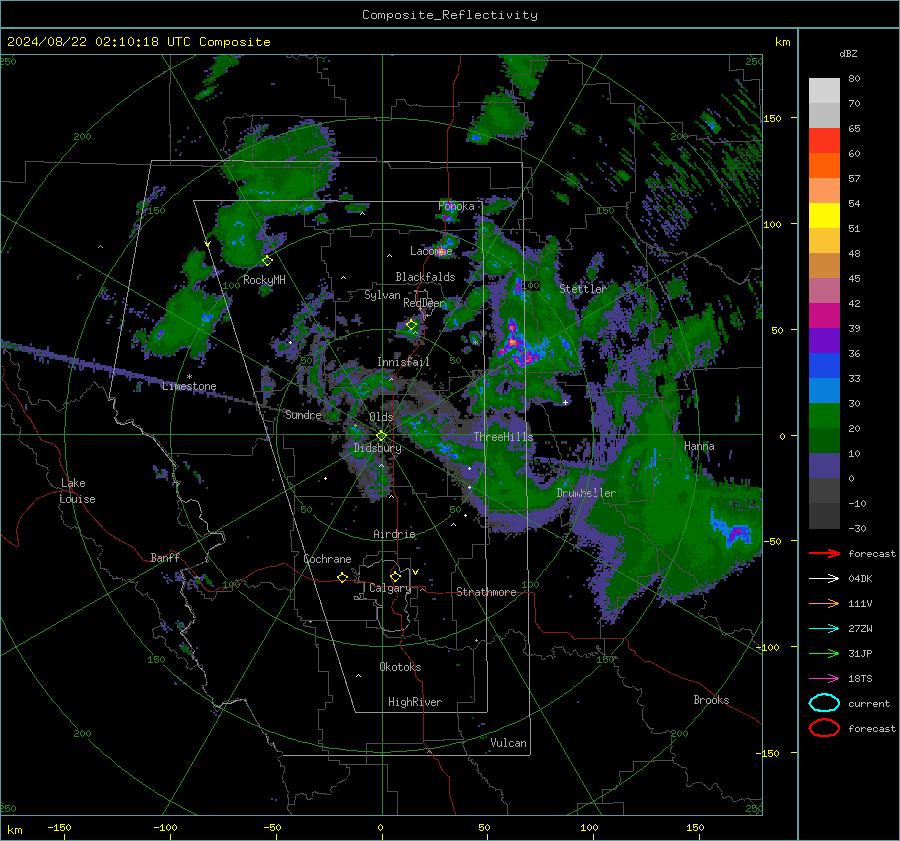This screenshot has width=900, height=841.
Task: Click the Lake Louise label
Action: 78,491
